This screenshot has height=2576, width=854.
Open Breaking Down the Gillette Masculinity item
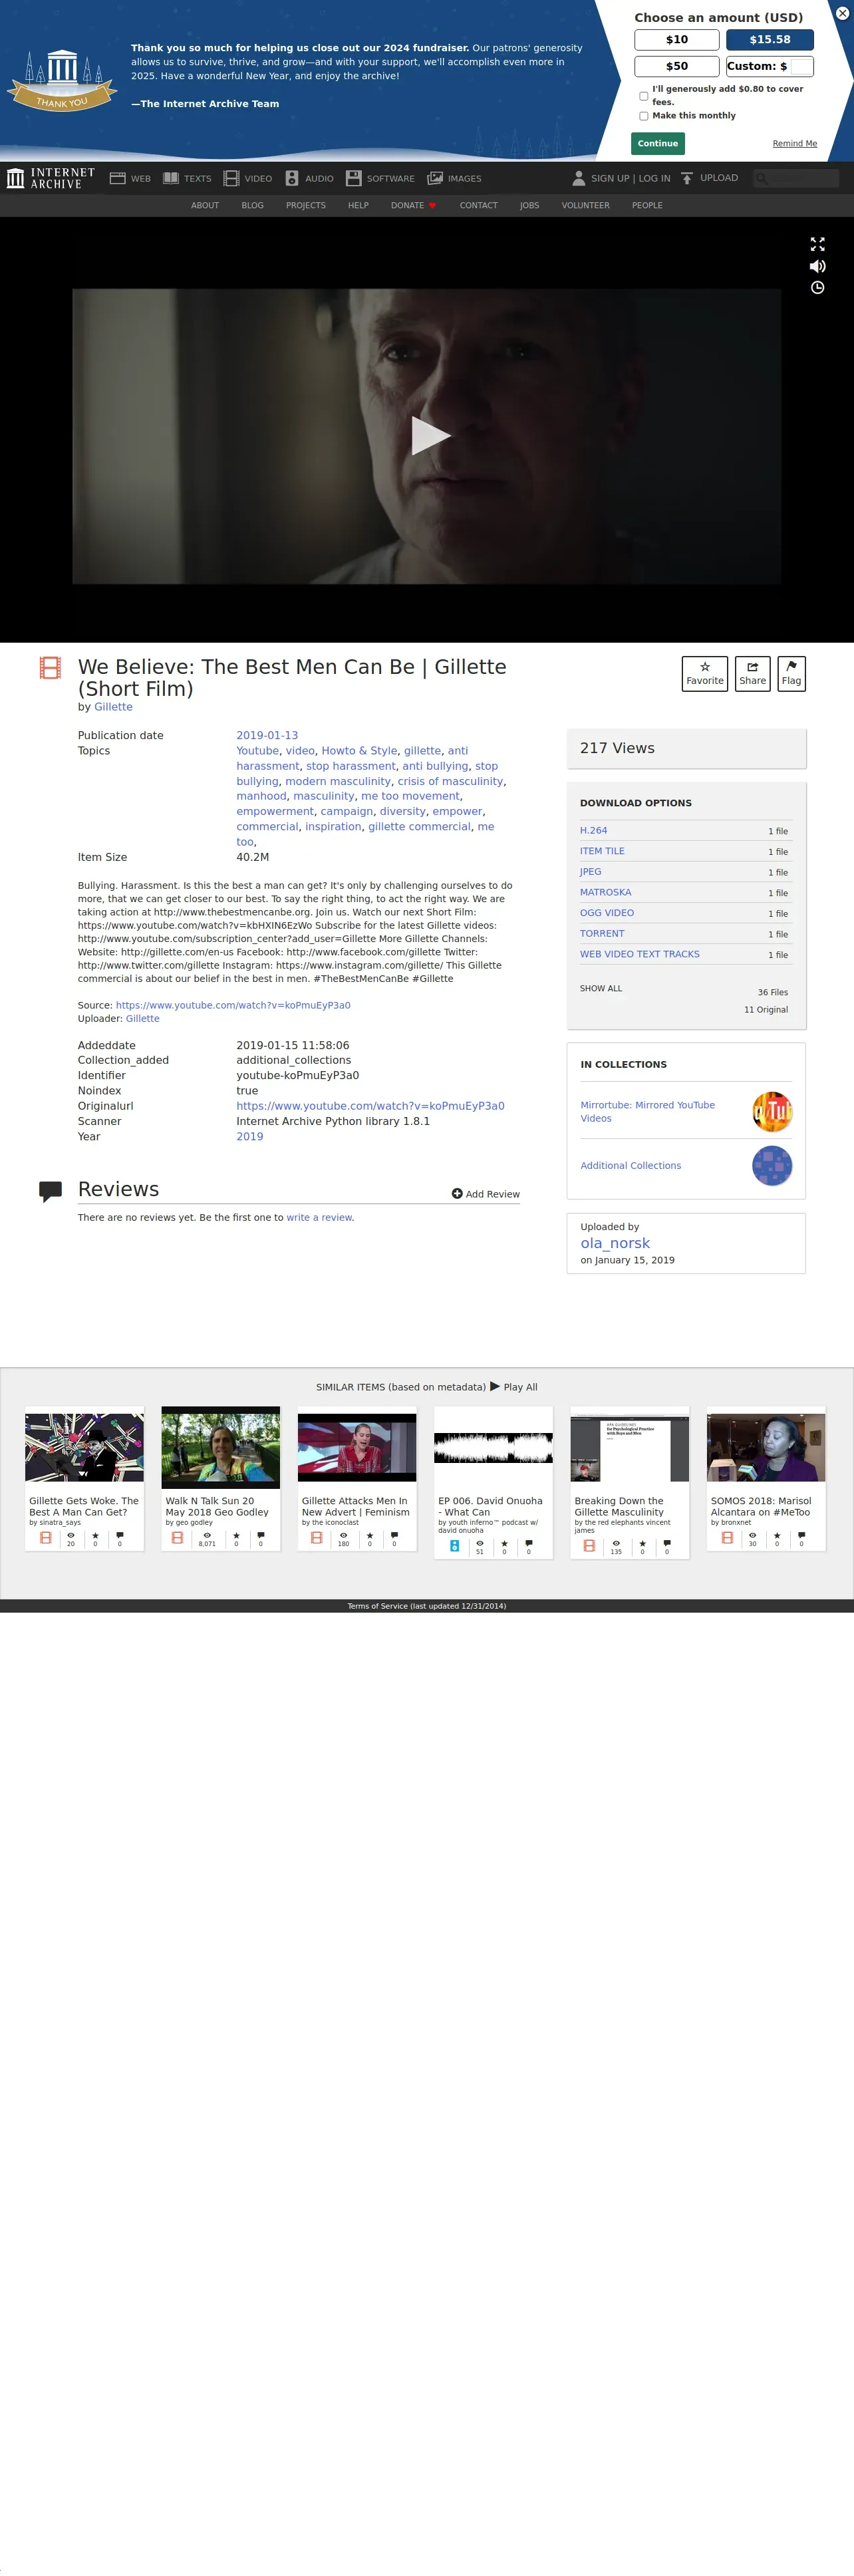click(630, 1482)
